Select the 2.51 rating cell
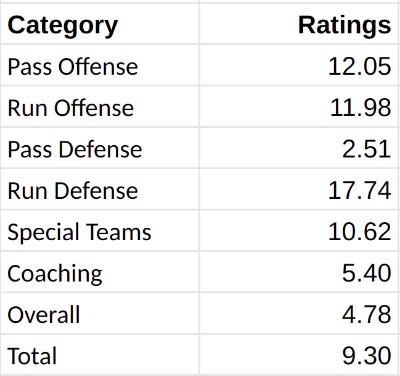Image resolution: width=400 pixels, height=376 pixels. [x=299, y=148]
